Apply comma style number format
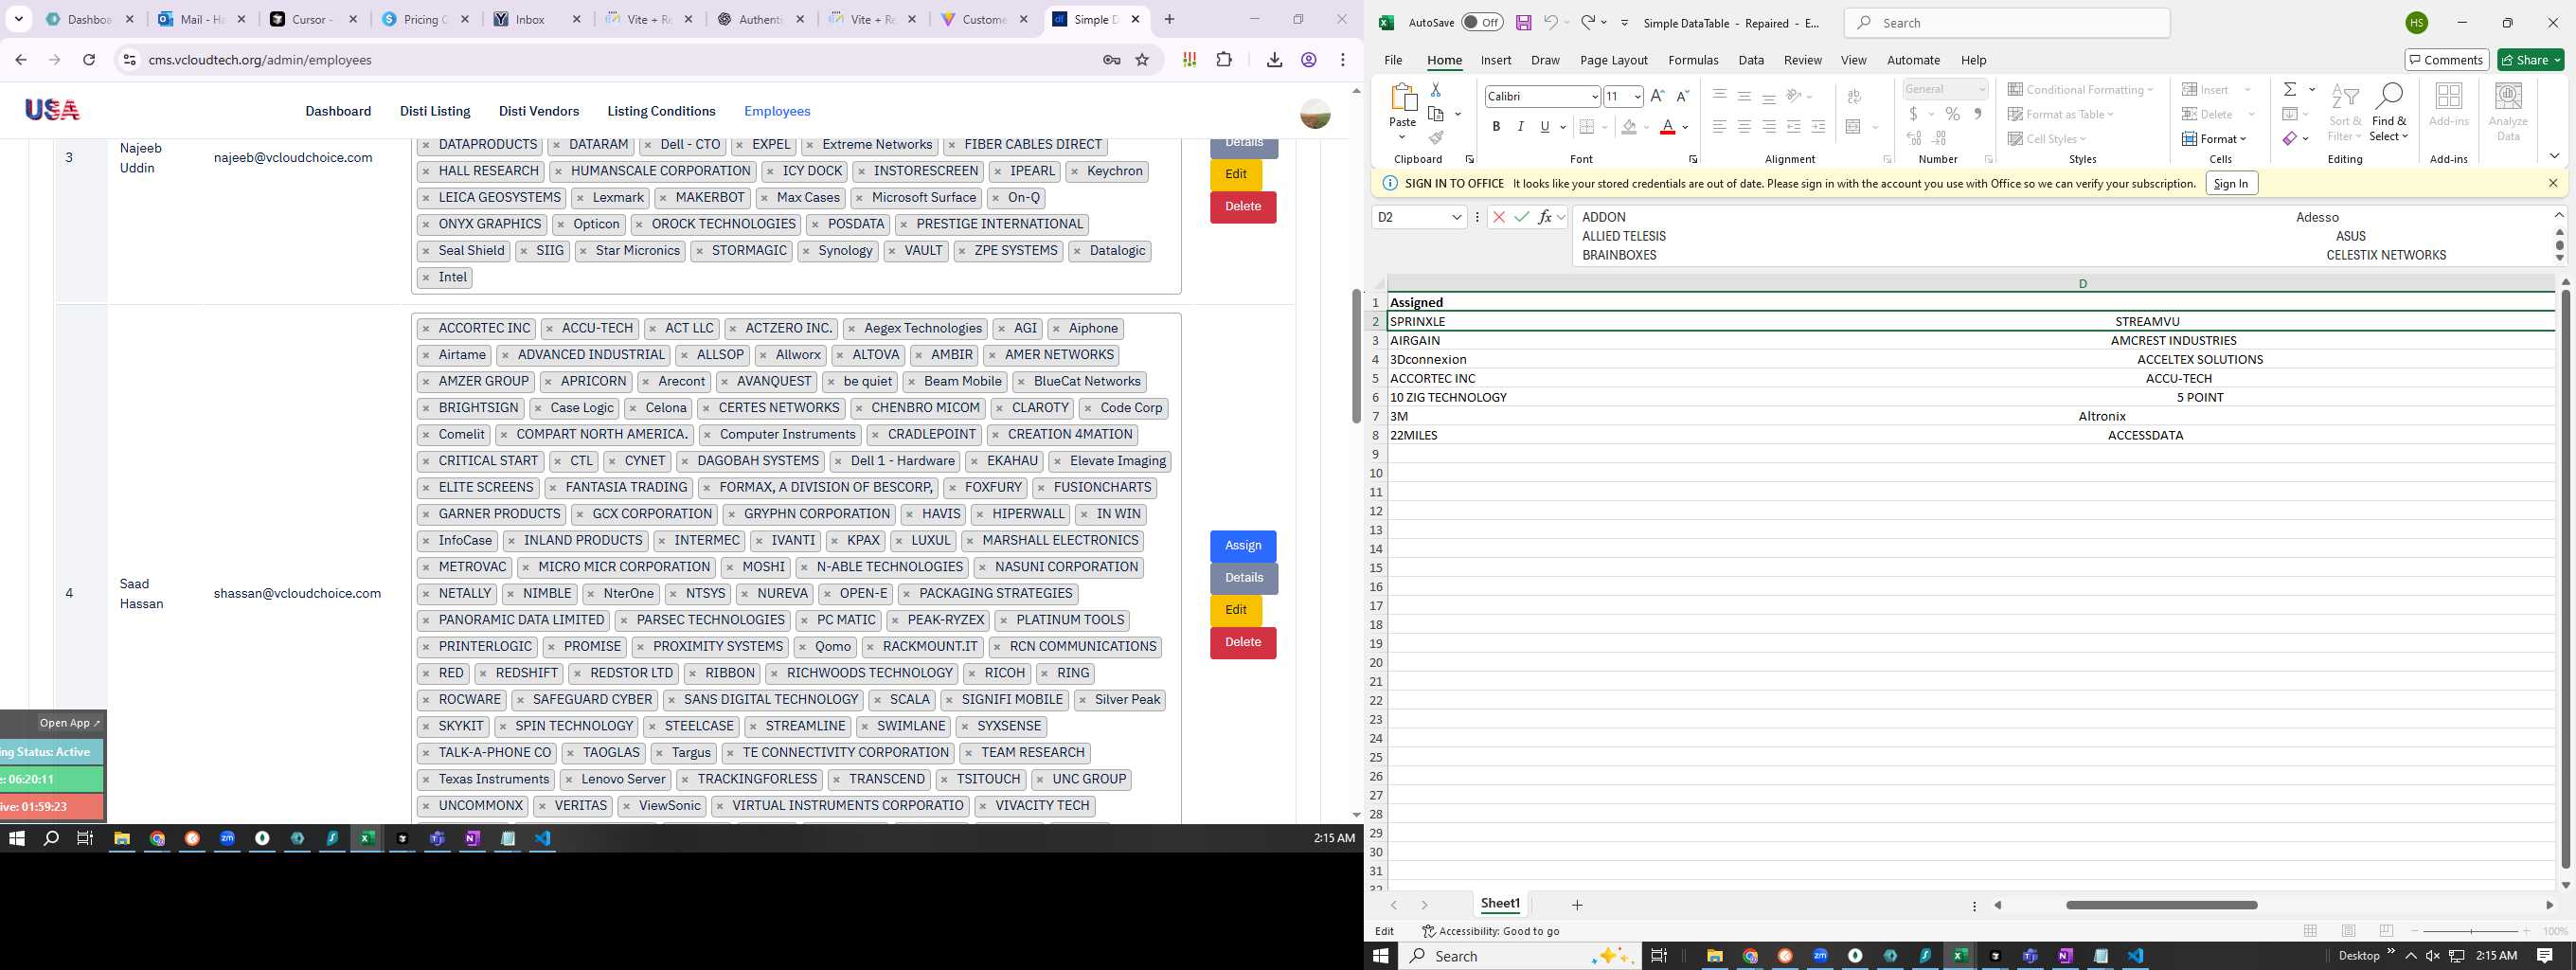Viewport: 2576px width, 970px height. [x=1977, y=114]
